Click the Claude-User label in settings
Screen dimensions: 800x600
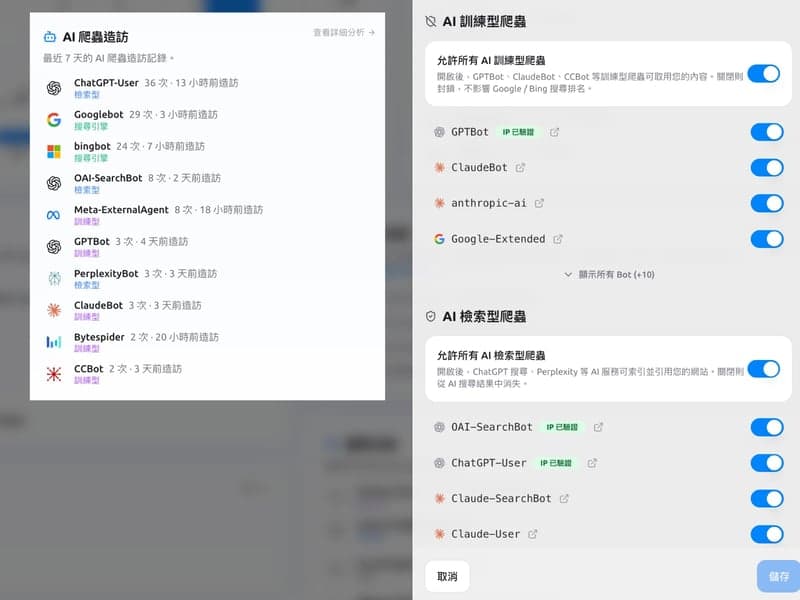pyautogui.click(x=485, y=534)
